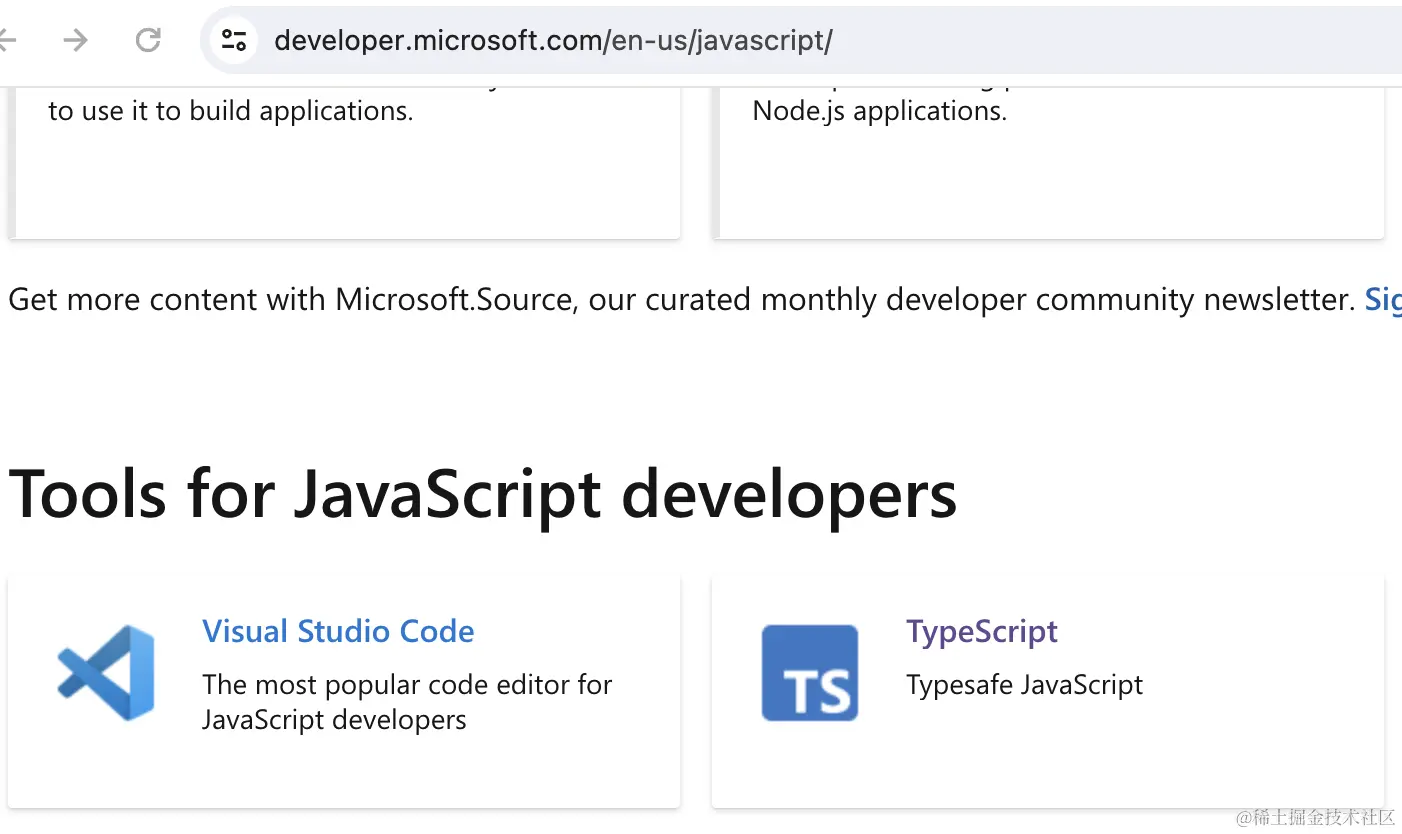
Task: Click the TypeScript TS logo icon
Action: click(810, 672)
